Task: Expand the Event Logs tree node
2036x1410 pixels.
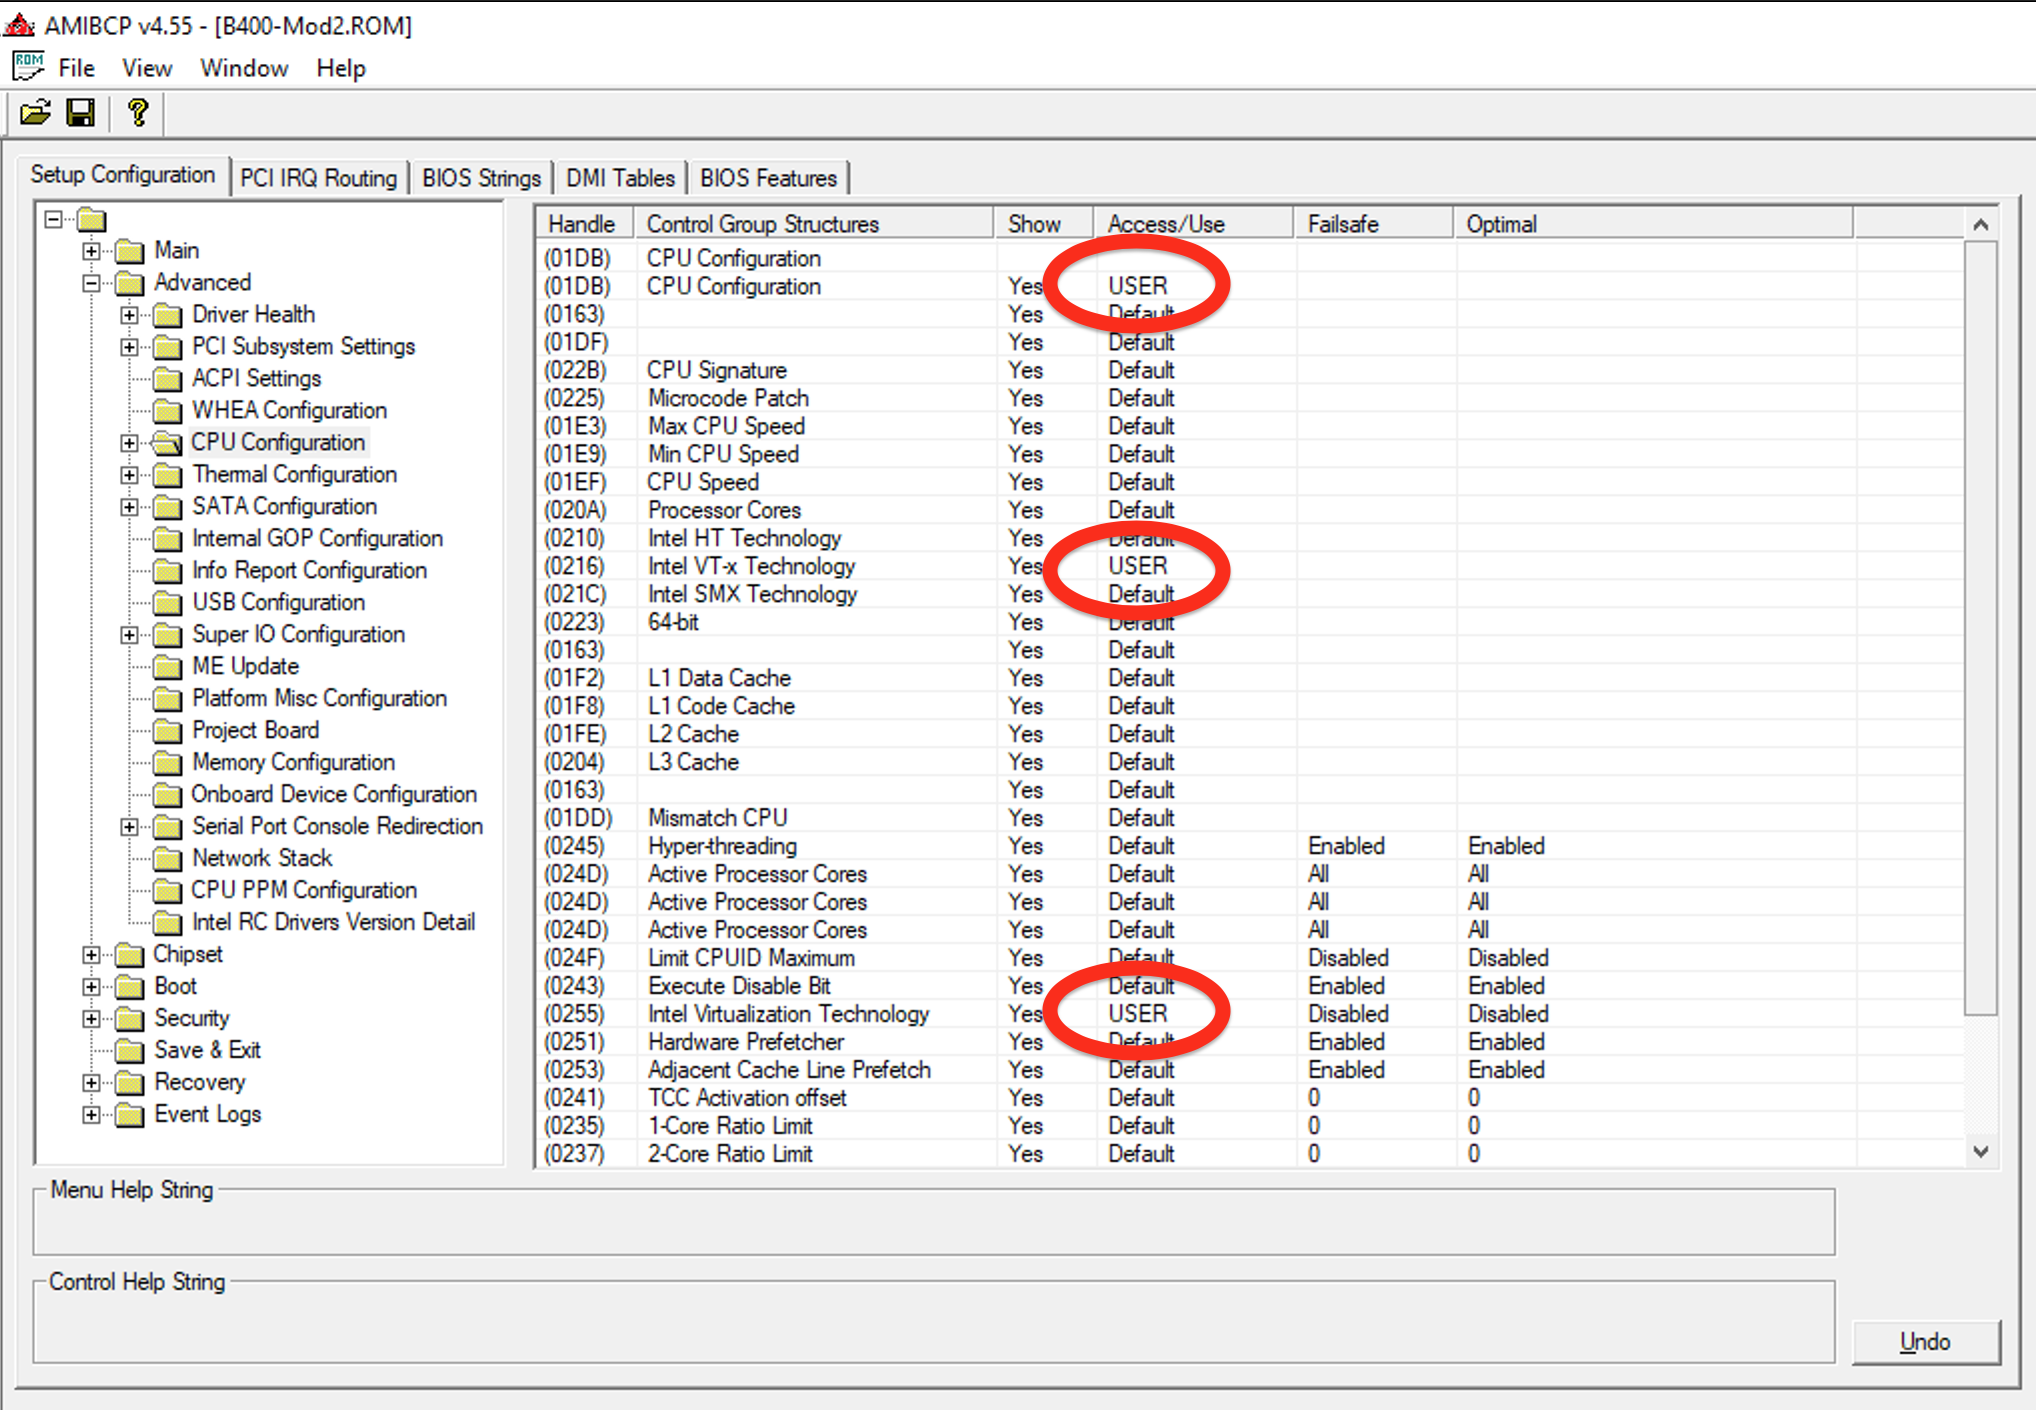Action: [92, 1115]
